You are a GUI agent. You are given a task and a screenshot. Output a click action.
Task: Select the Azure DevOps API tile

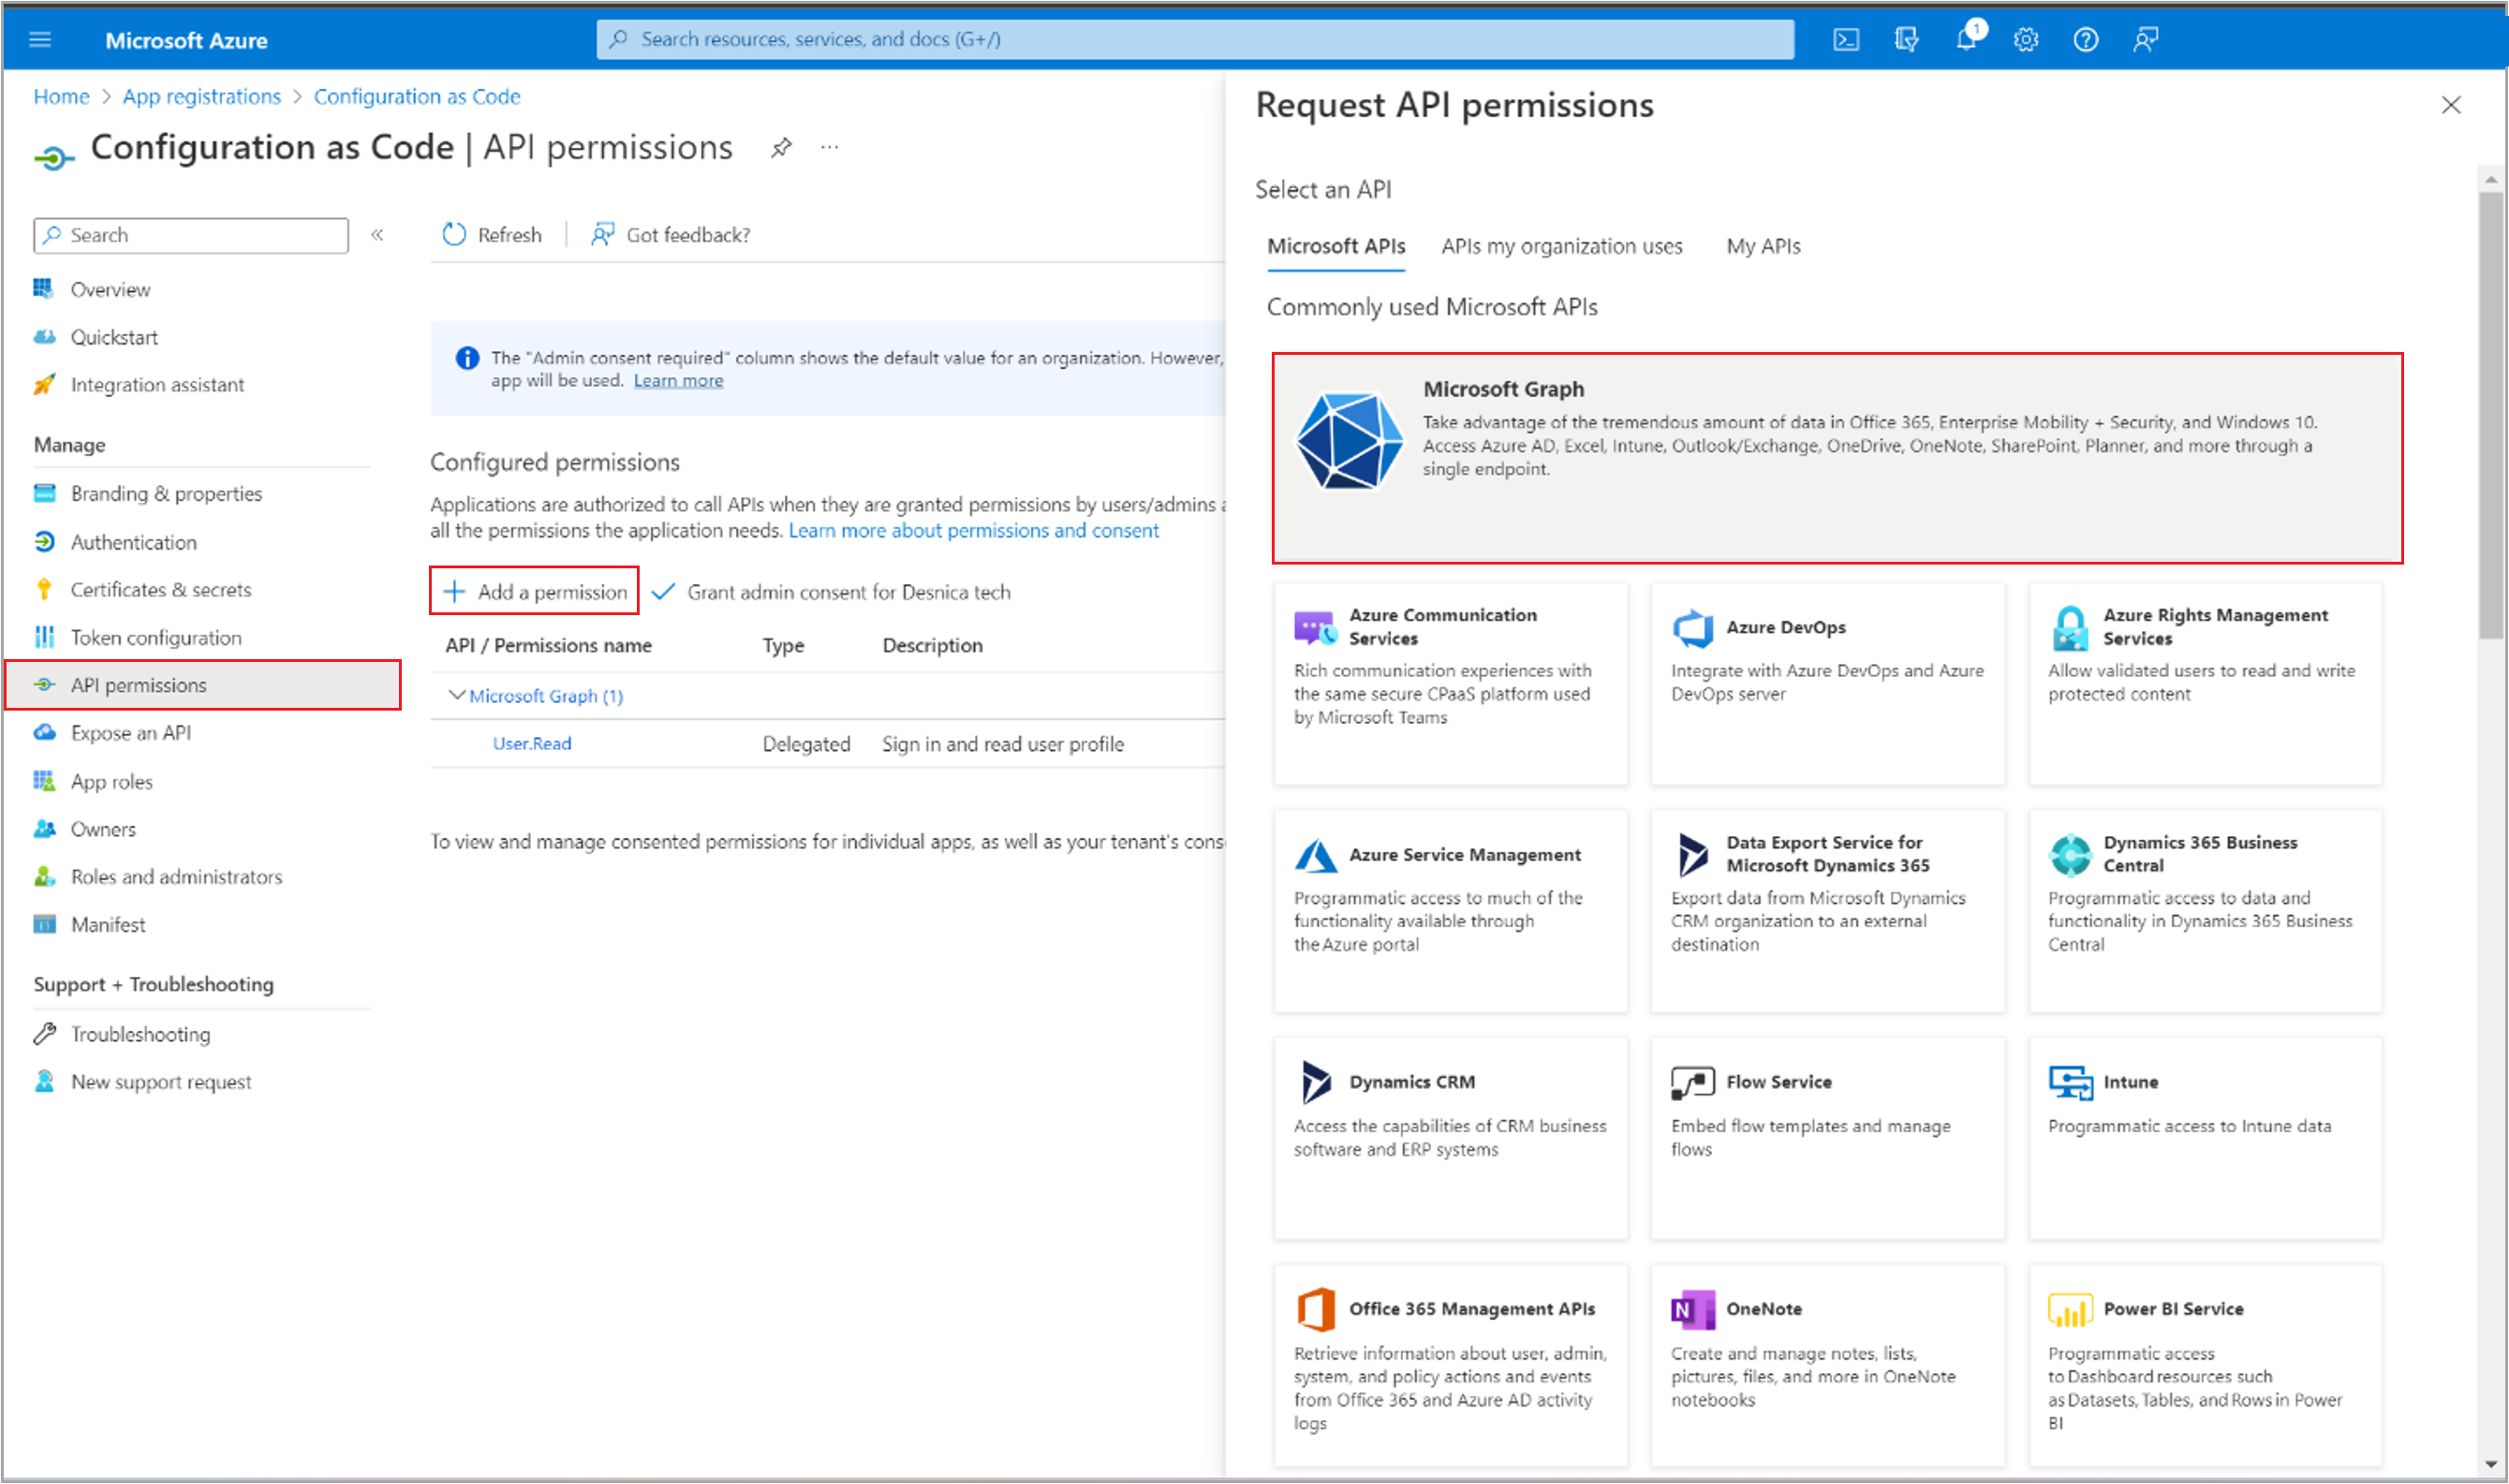pos(1826,683)
